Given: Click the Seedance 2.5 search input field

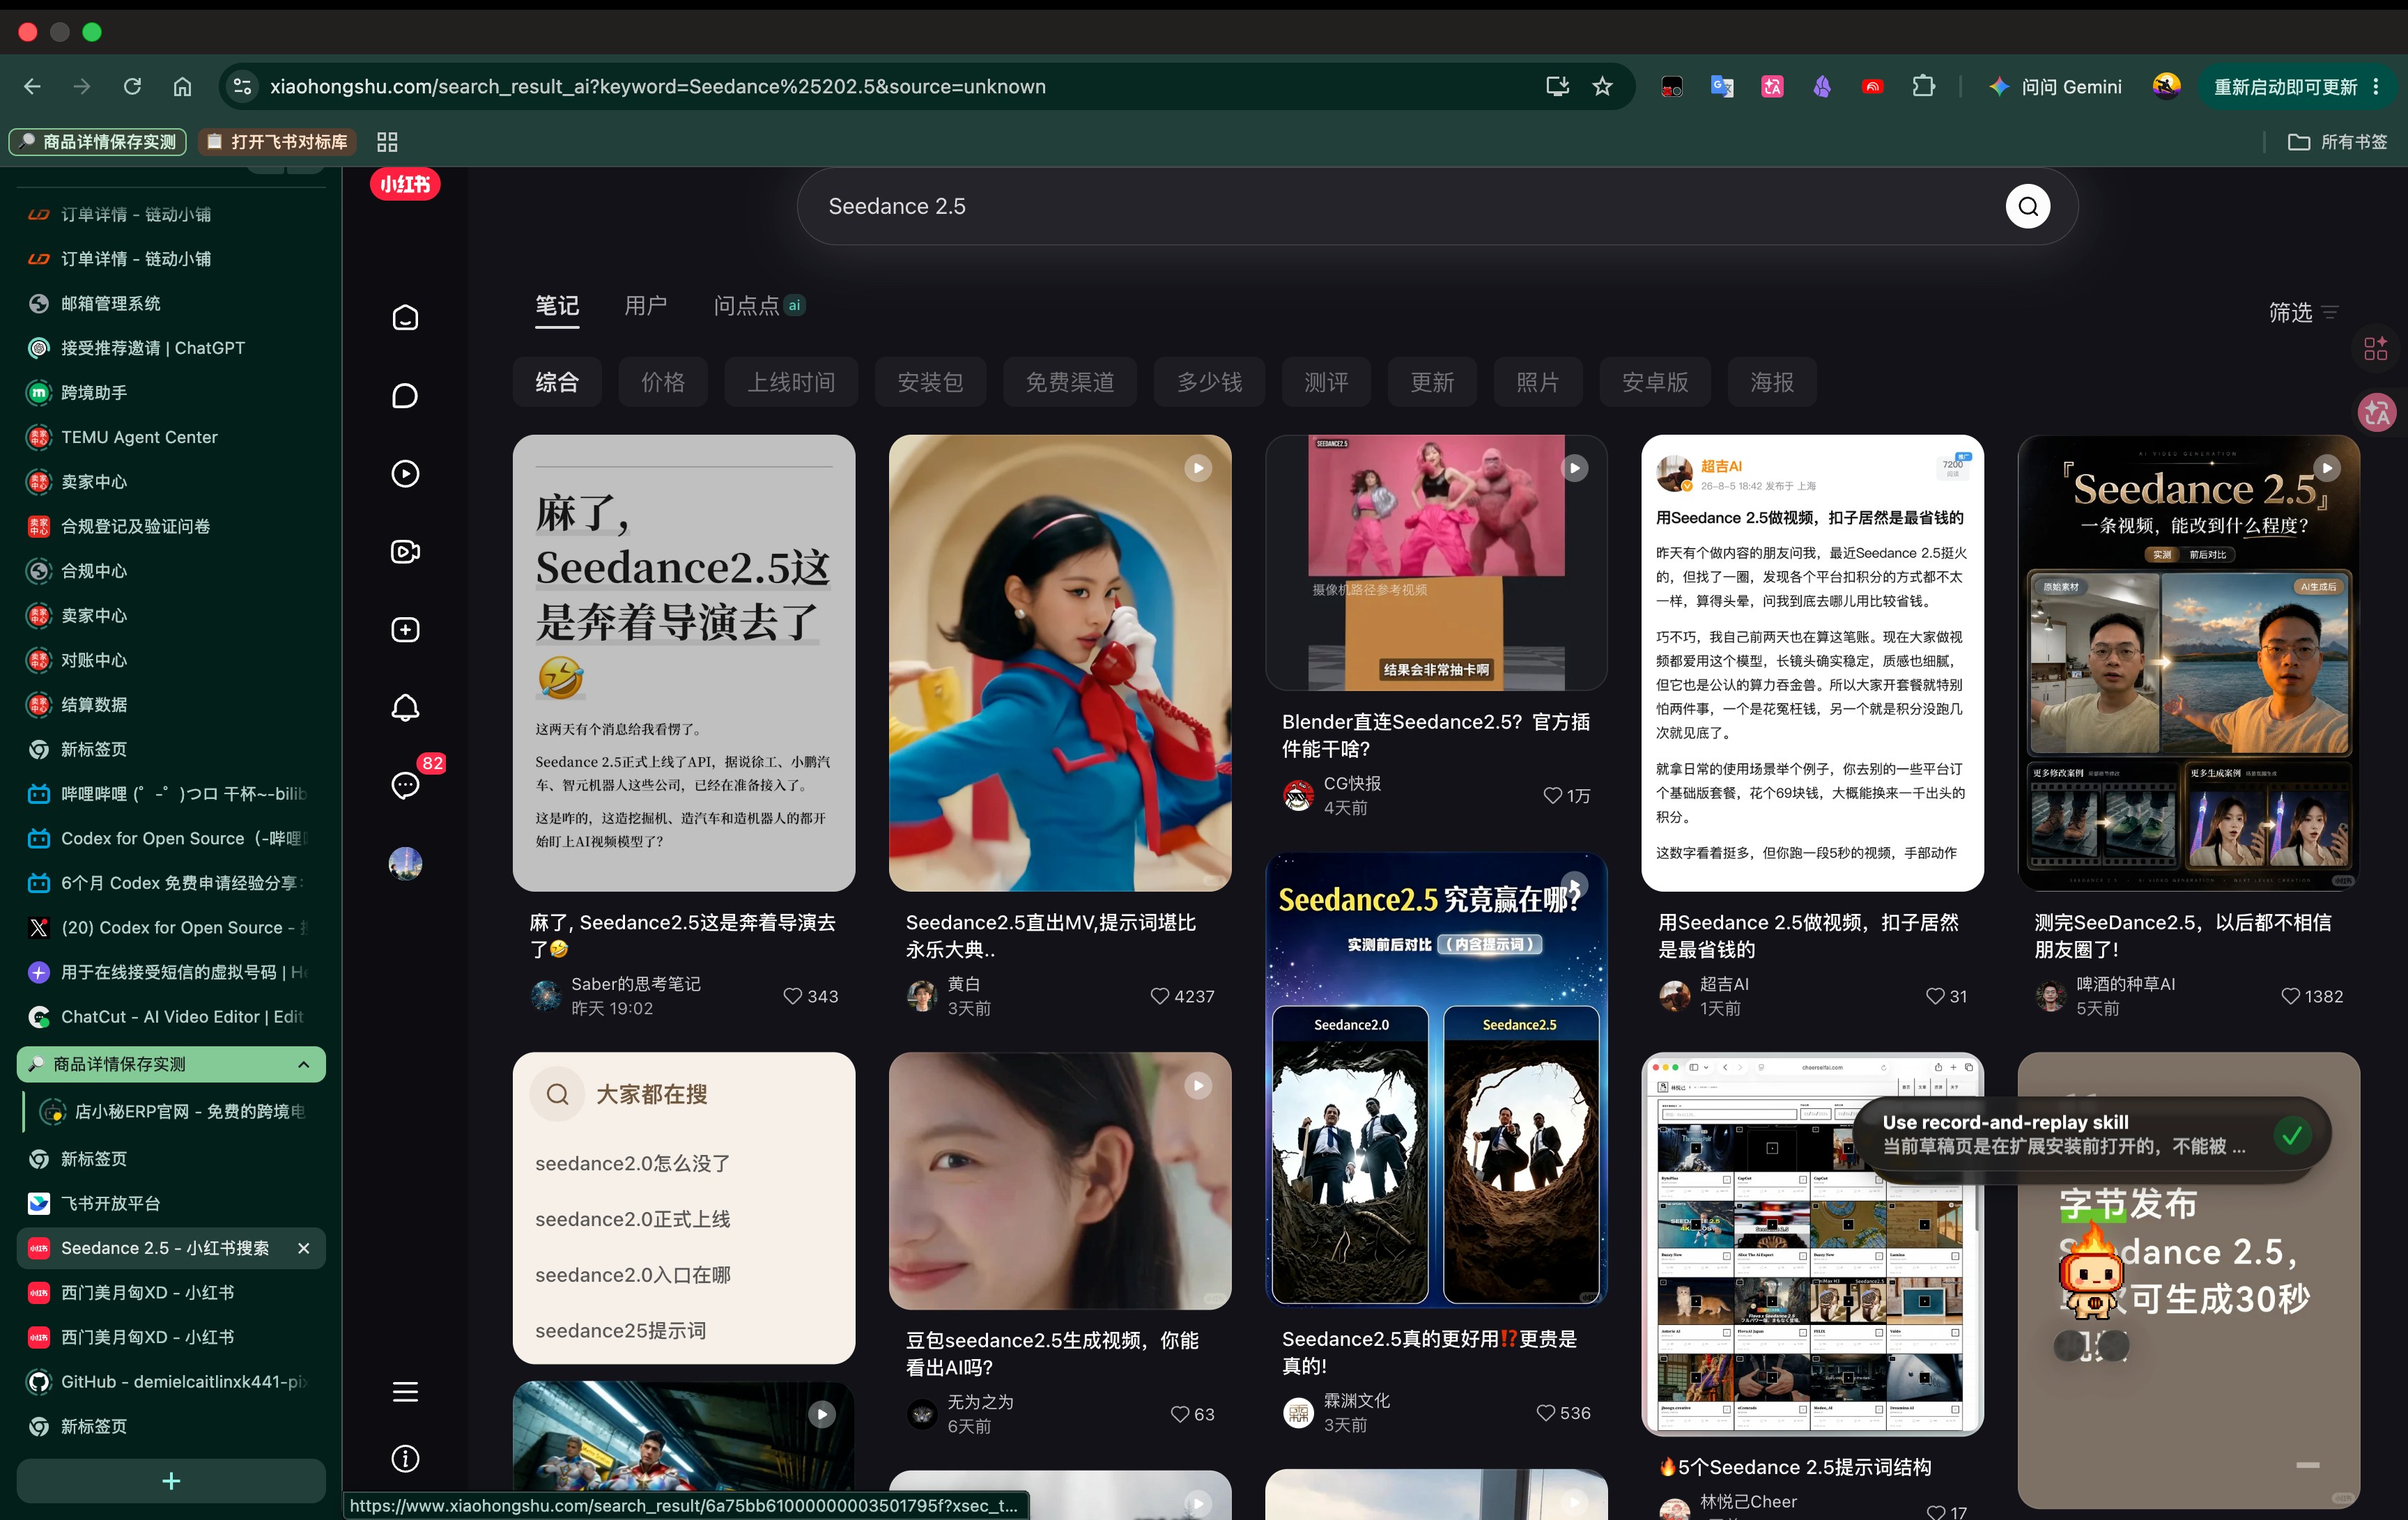Looking at the screenshot, I should [x=1400, y=207].
